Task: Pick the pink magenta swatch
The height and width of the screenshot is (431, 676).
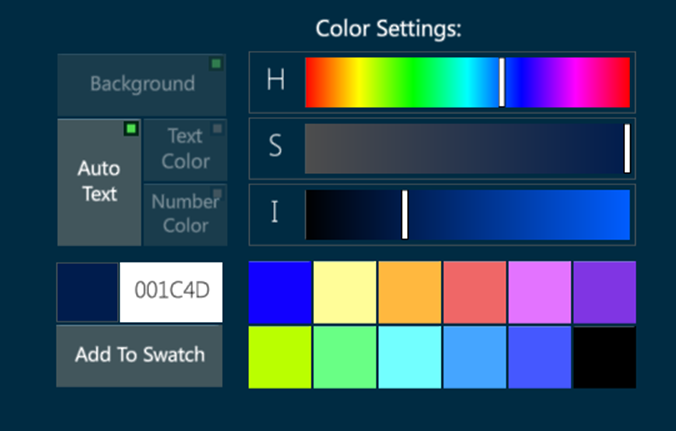Action: pos(540,292)
